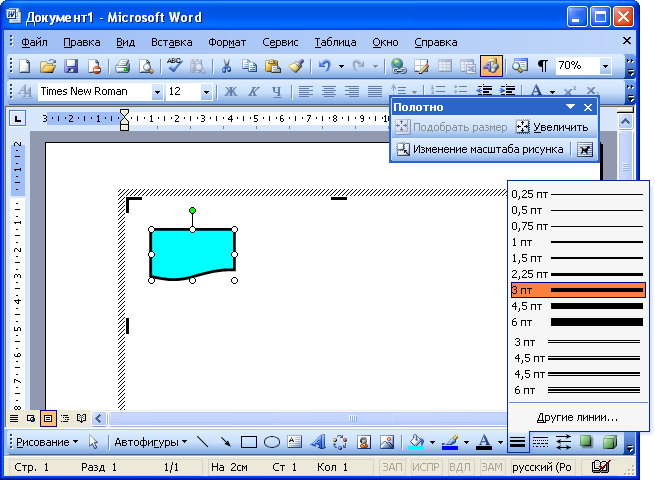Print the document with the printer icon
655x480 pixels.
coord(122,66)
